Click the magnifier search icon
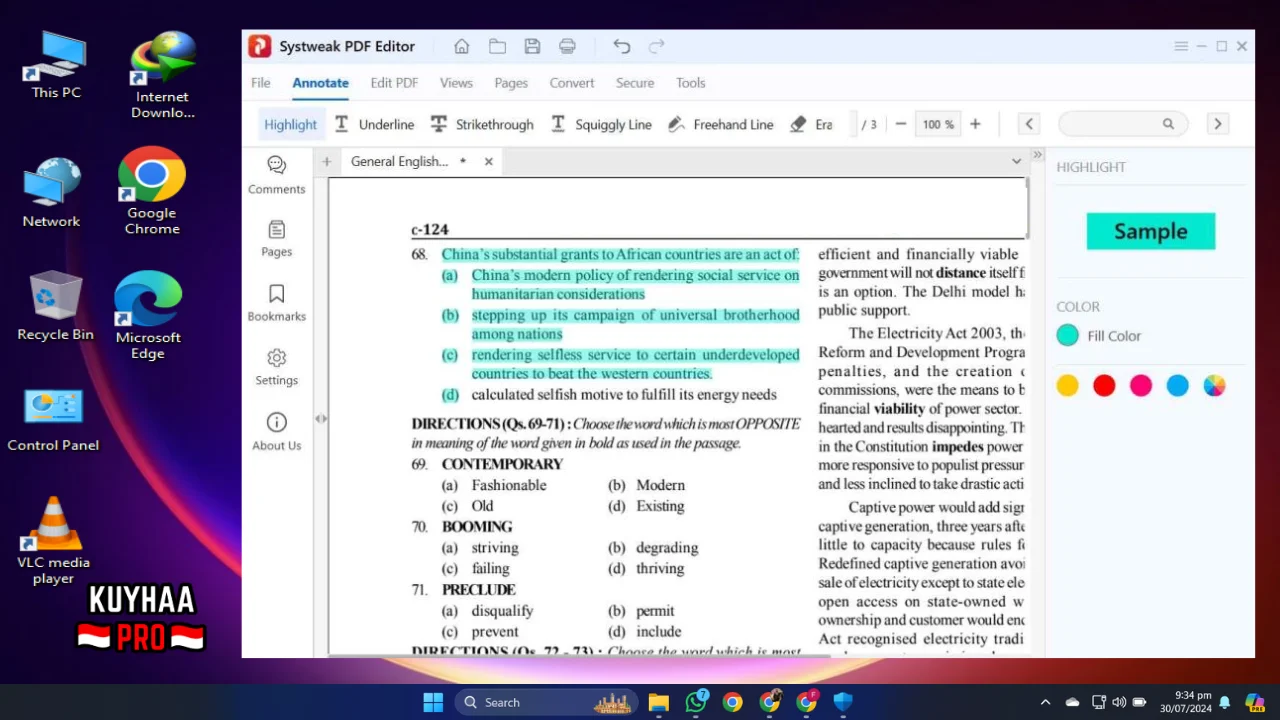Viewport: 1280px width, 720px height. tap(1168, 124)
